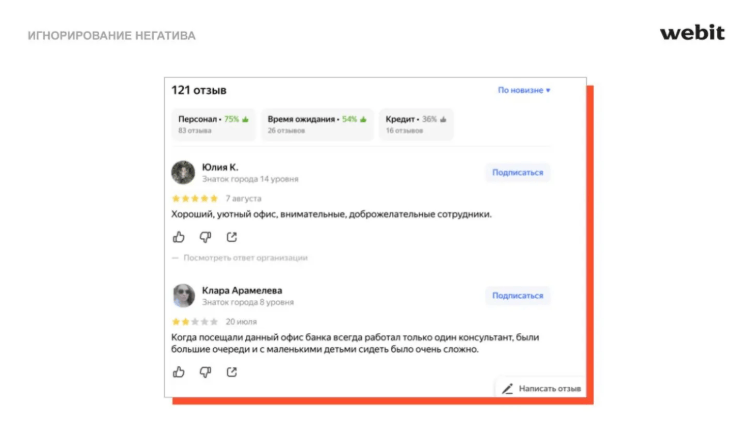The height and width of the screenshot is (437, 747).
Task: Open the Клара Арамелева profile name link
Action: pyautogui.click(x=242, y=290)
